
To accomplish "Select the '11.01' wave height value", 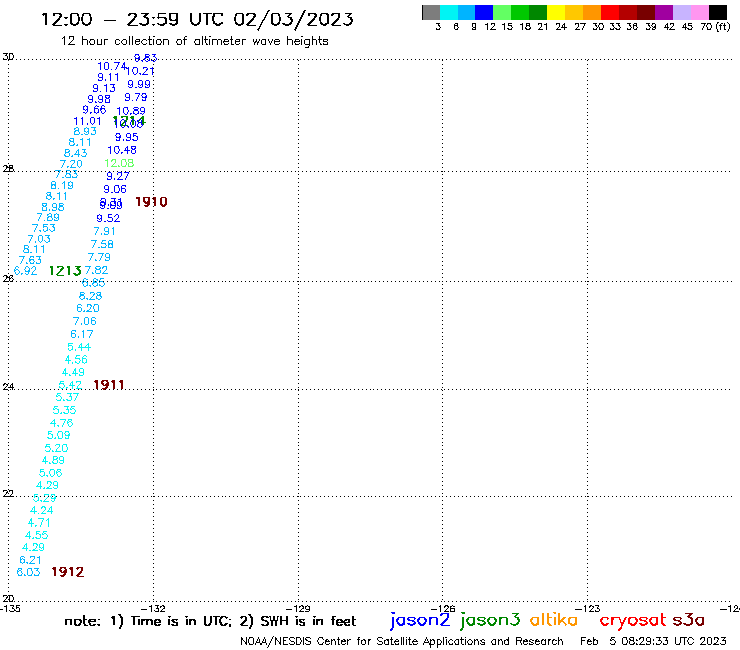I will pyautogui.click(x=87, y=121).
